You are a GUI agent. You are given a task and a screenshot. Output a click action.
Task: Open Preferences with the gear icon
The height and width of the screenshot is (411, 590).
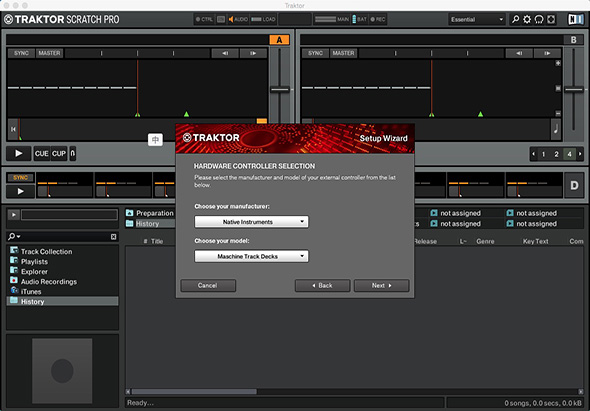(x=527, y=19)
